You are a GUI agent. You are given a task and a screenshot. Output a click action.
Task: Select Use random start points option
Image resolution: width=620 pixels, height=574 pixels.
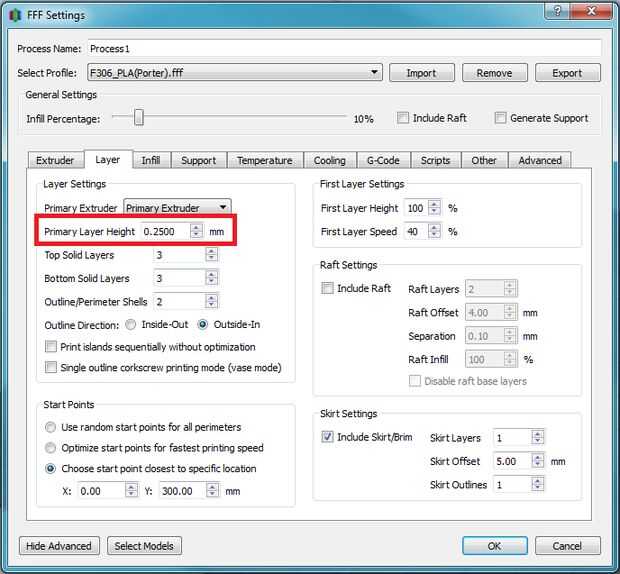click(x=51, y=427)
